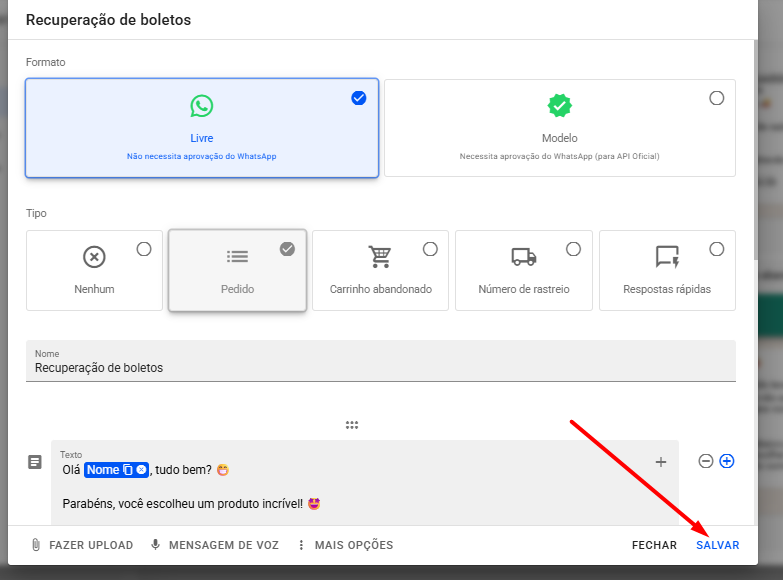Grab the six-dot drag handle above text
The image size is (783, 580).
[352, 425]
